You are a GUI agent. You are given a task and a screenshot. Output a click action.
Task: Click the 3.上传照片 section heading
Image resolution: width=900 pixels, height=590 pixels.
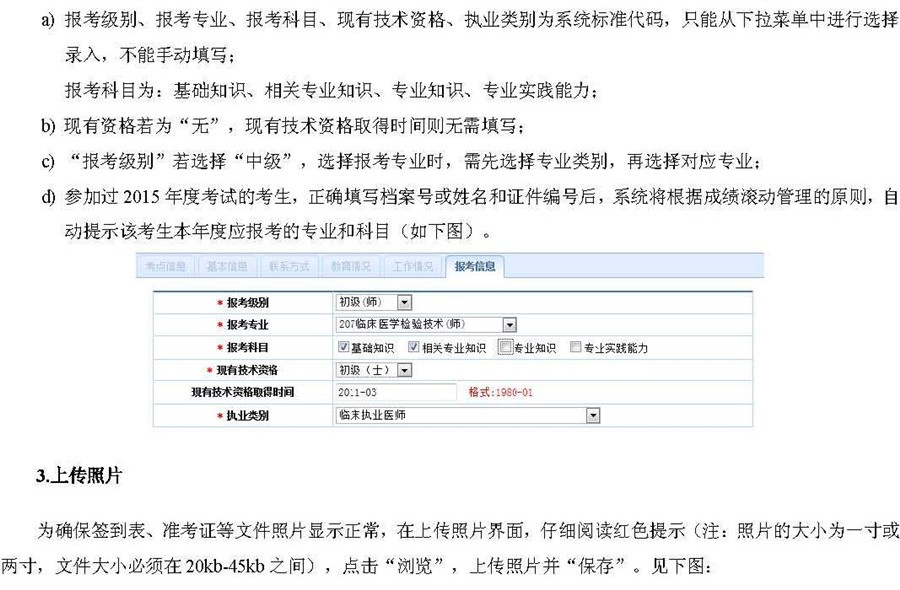79,476
